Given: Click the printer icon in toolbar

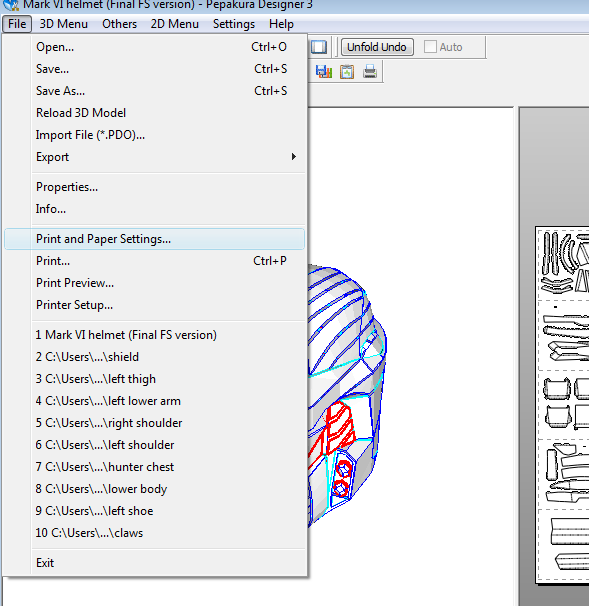Looking at the screenshot, I should pyautogui.click(x=370, y=71).
